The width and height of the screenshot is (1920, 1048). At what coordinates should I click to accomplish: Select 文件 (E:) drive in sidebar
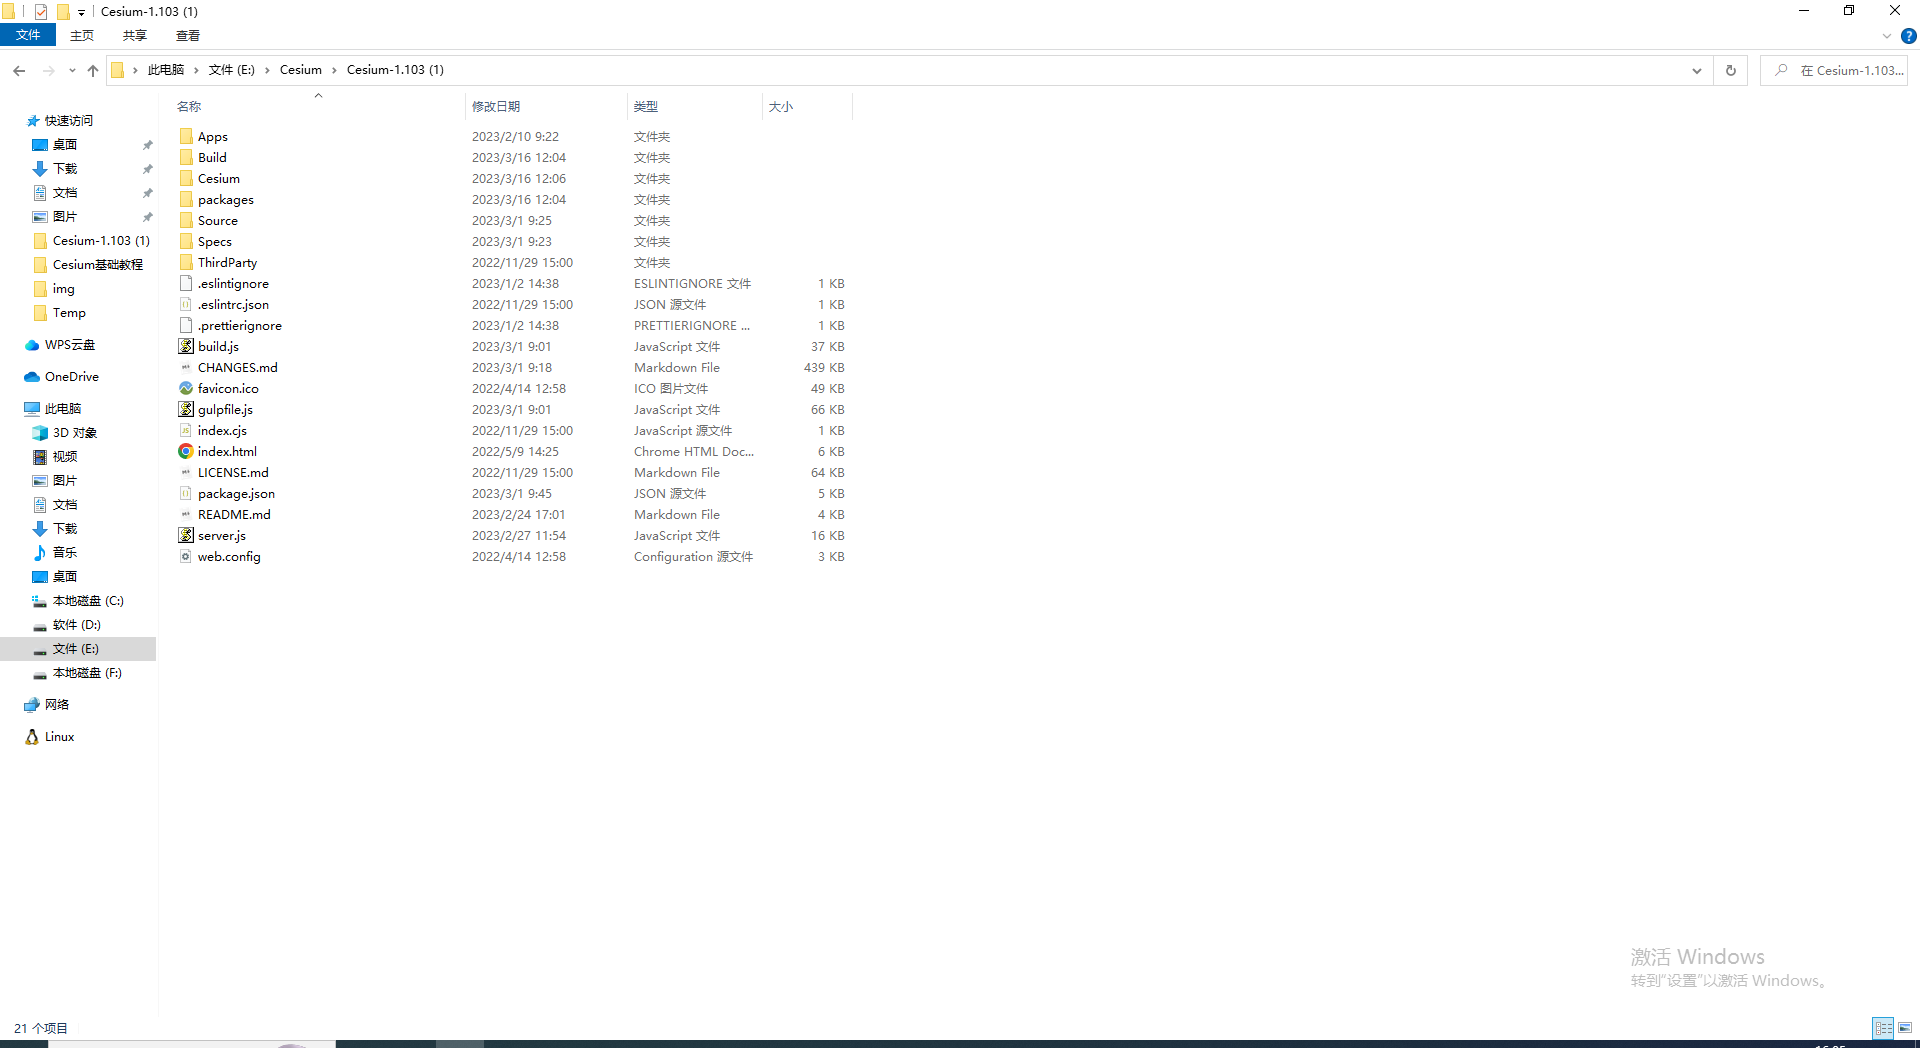click(x=76, y=649)
